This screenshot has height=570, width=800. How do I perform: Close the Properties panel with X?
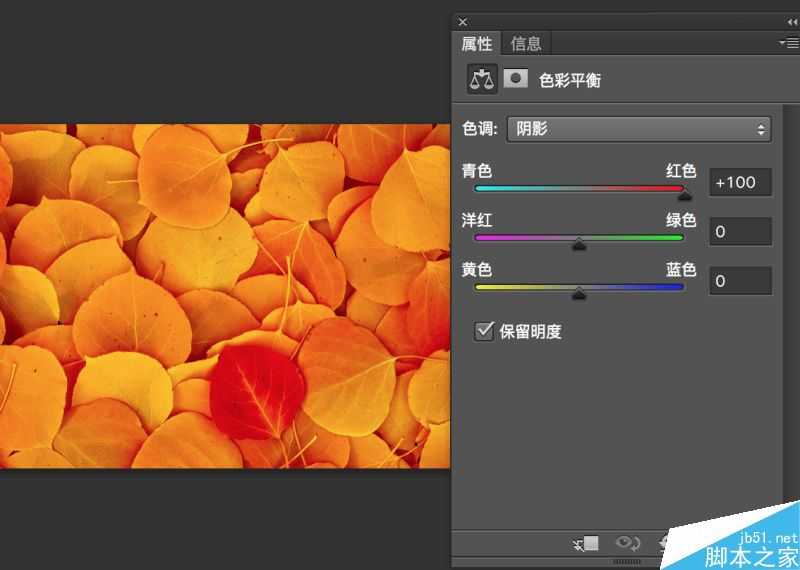(x=463, y=21)
